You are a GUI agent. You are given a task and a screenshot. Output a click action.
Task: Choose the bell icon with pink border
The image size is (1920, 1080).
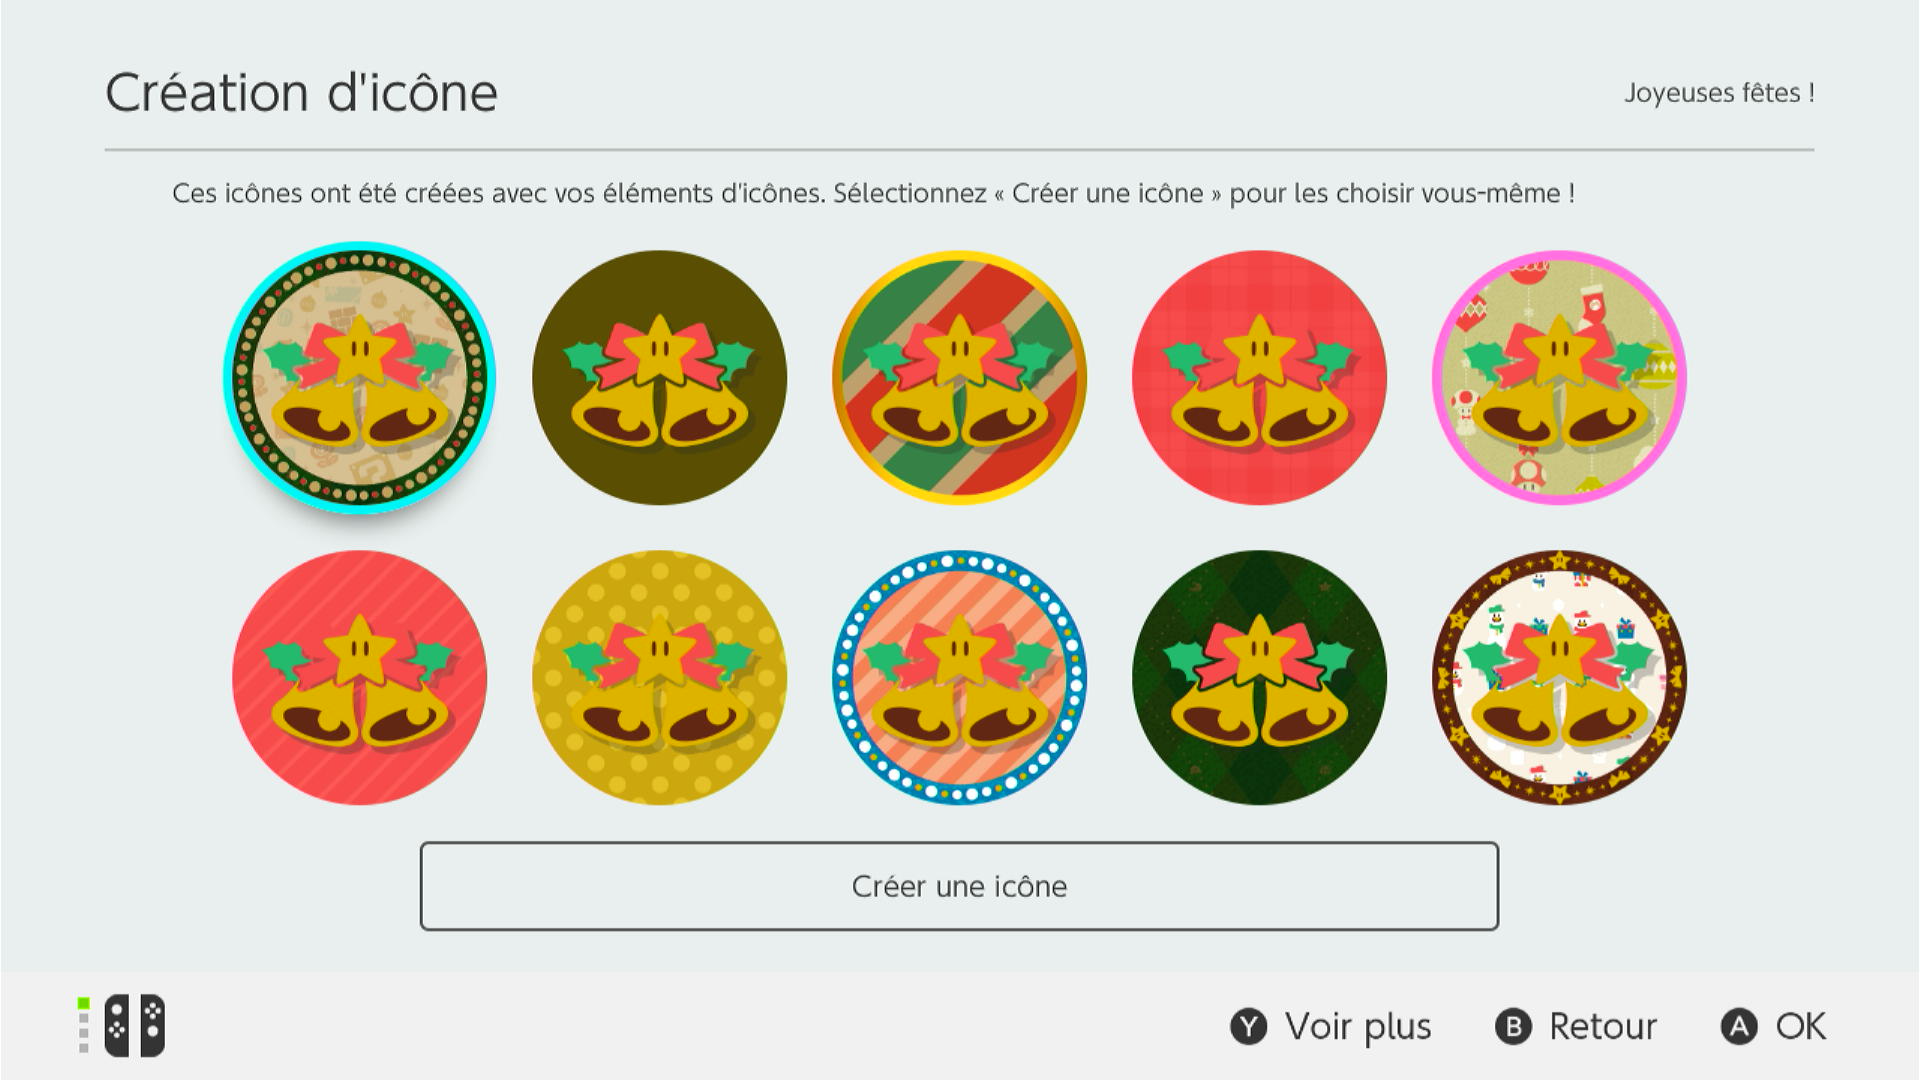click(x=1559, y=378)
